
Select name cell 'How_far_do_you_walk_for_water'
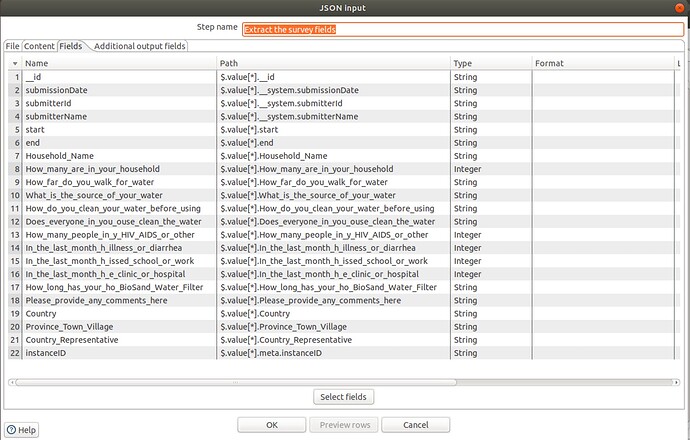click(x=119, y=182)
